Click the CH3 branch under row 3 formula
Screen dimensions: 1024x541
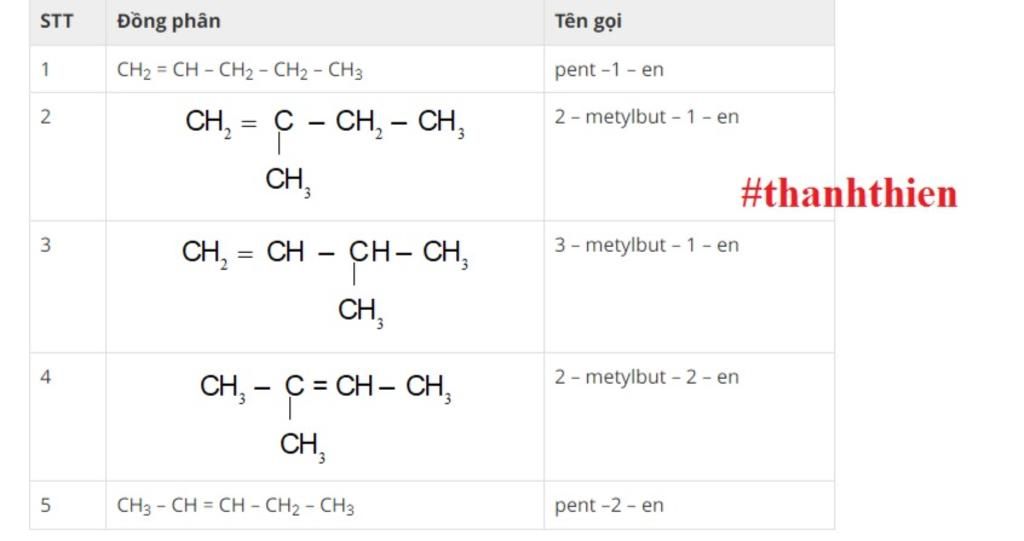(x=360, y=312)
